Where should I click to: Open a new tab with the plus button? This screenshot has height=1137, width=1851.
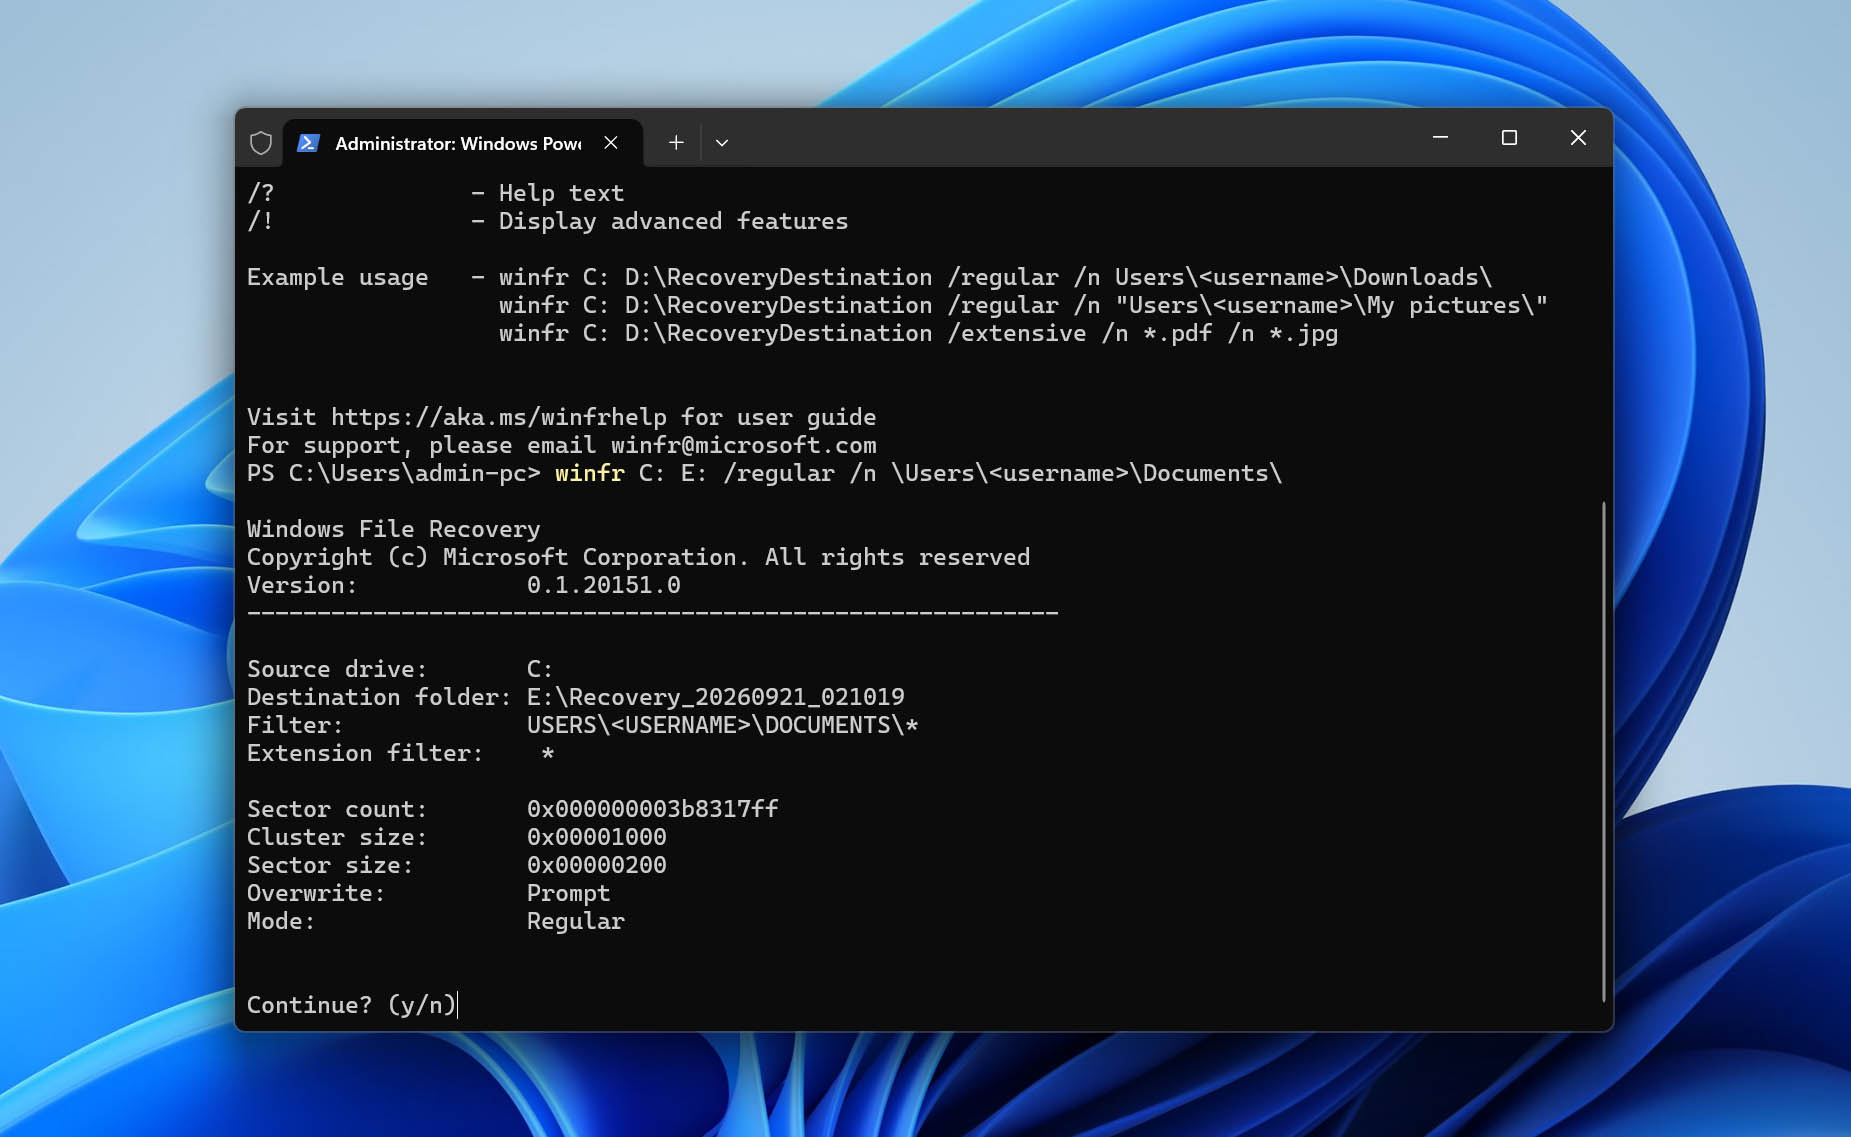click(676, 143)
